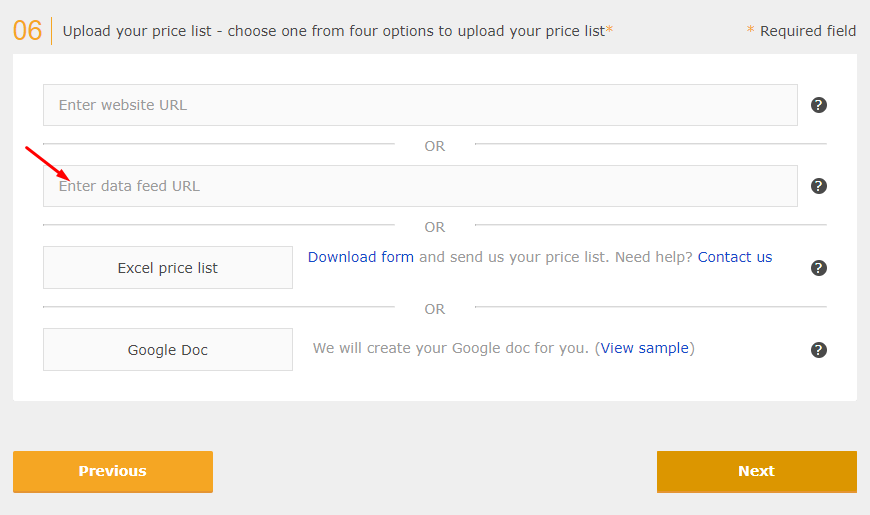The height and width of the screenshot is (515, 870).
Task: Choose the Excel price list button
Action: (168, 267)
